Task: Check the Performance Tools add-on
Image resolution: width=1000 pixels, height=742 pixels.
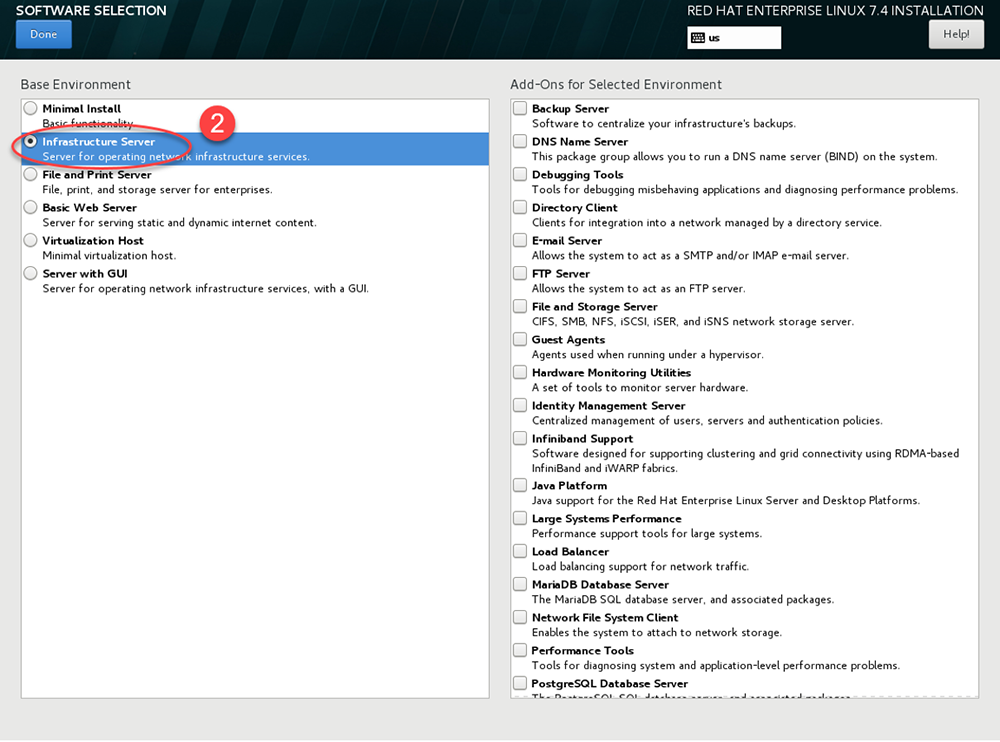Action: [x=520, y=650]
